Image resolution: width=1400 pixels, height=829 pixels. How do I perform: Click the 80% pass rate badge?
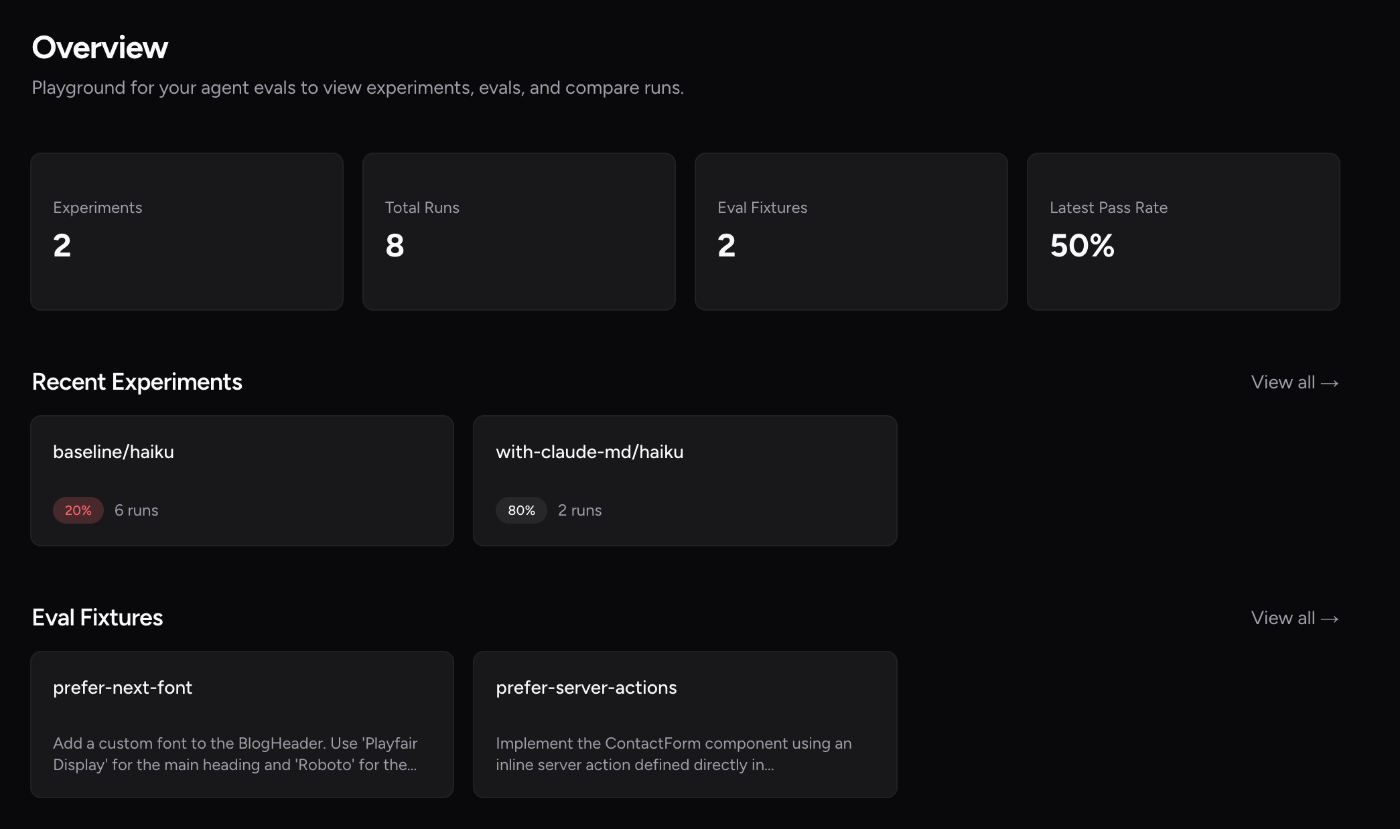click(x=521, y=510)
